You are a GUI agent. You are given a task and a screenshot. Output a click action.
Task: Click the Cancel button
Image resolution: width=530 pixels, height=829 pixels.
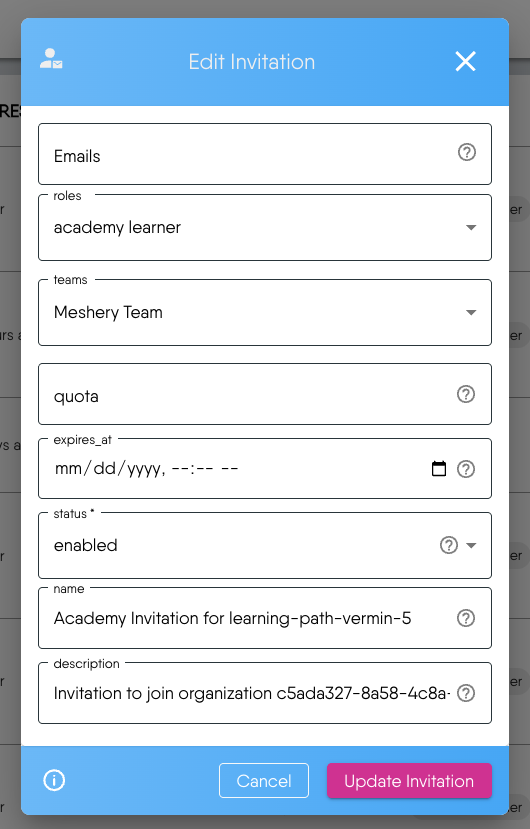pos(264,780)
